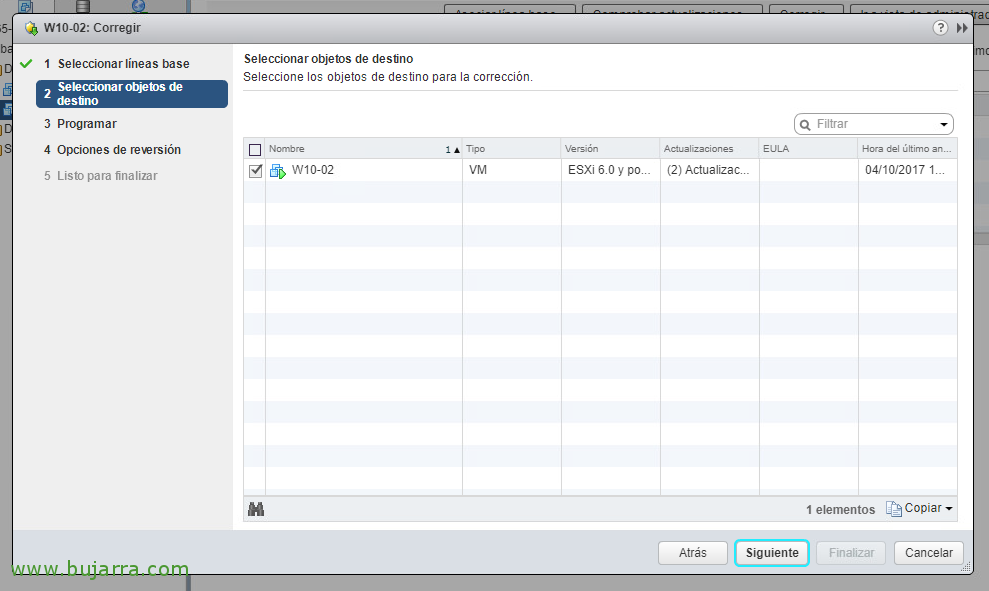Toggle the select-all checkbox in table header
The image size is (989, 591).
[x=255, y=149]
